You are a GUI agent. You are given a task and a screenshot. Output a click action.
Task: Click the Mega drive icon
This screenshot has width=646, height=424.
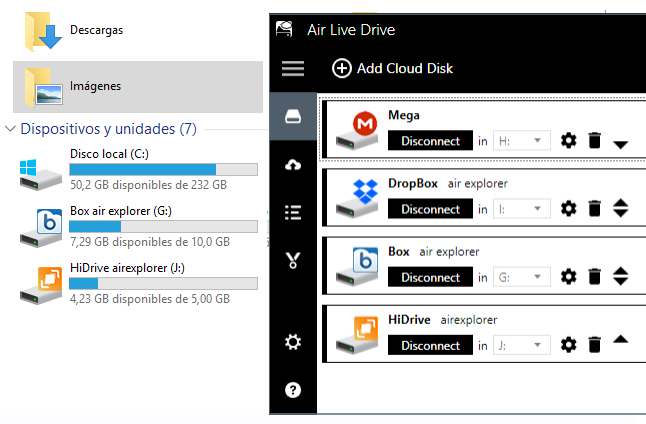(x=357, y=130)
